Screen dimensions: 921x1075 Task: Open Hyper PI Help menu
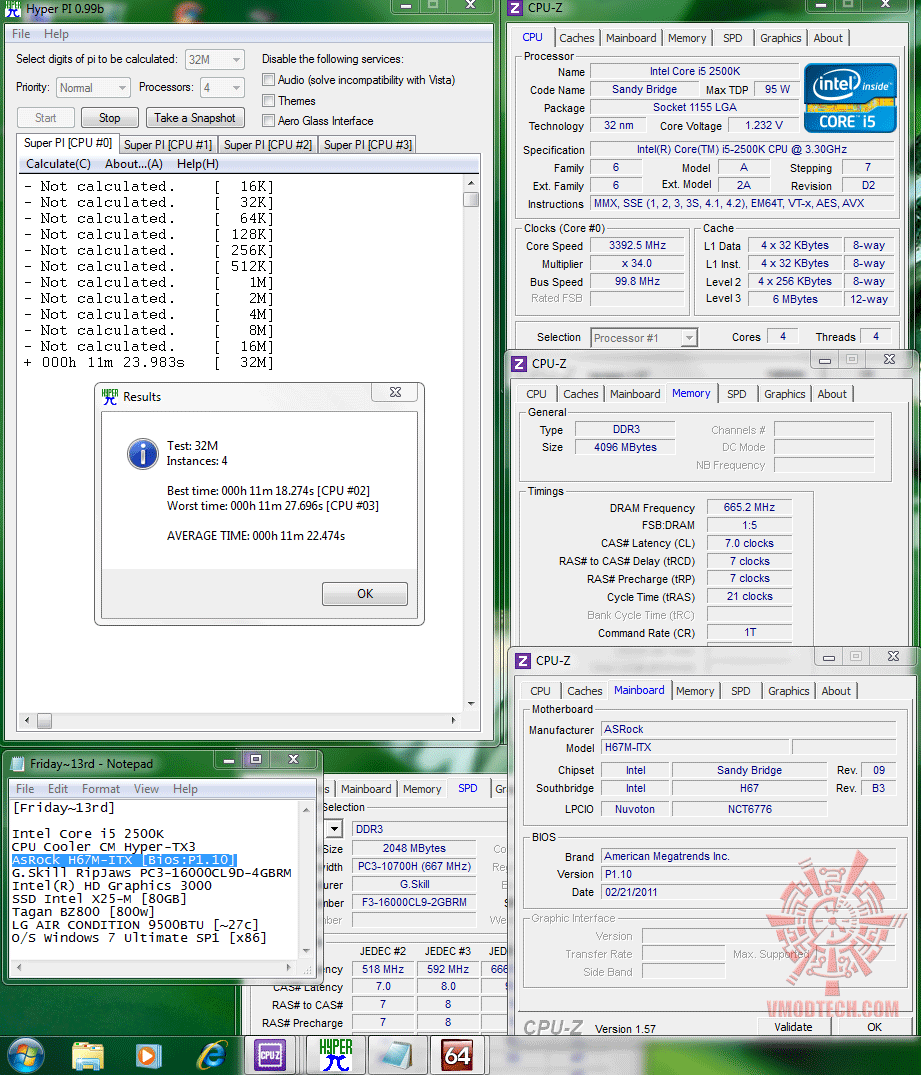(56, 34)
